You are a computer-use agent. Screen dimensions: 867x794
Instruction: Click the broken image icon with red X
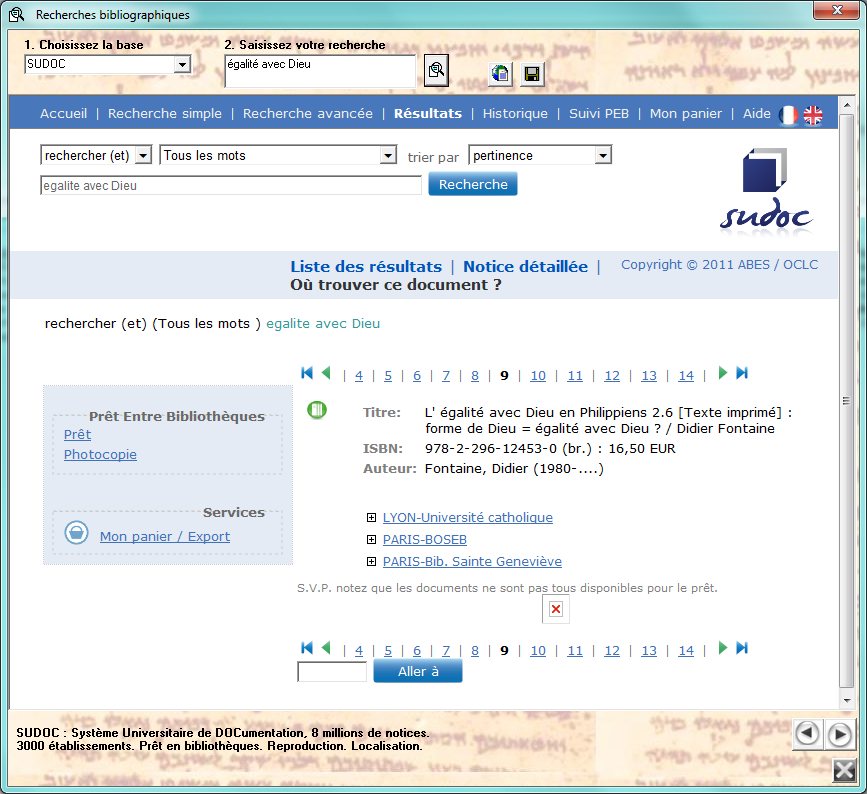coord(556,609)
